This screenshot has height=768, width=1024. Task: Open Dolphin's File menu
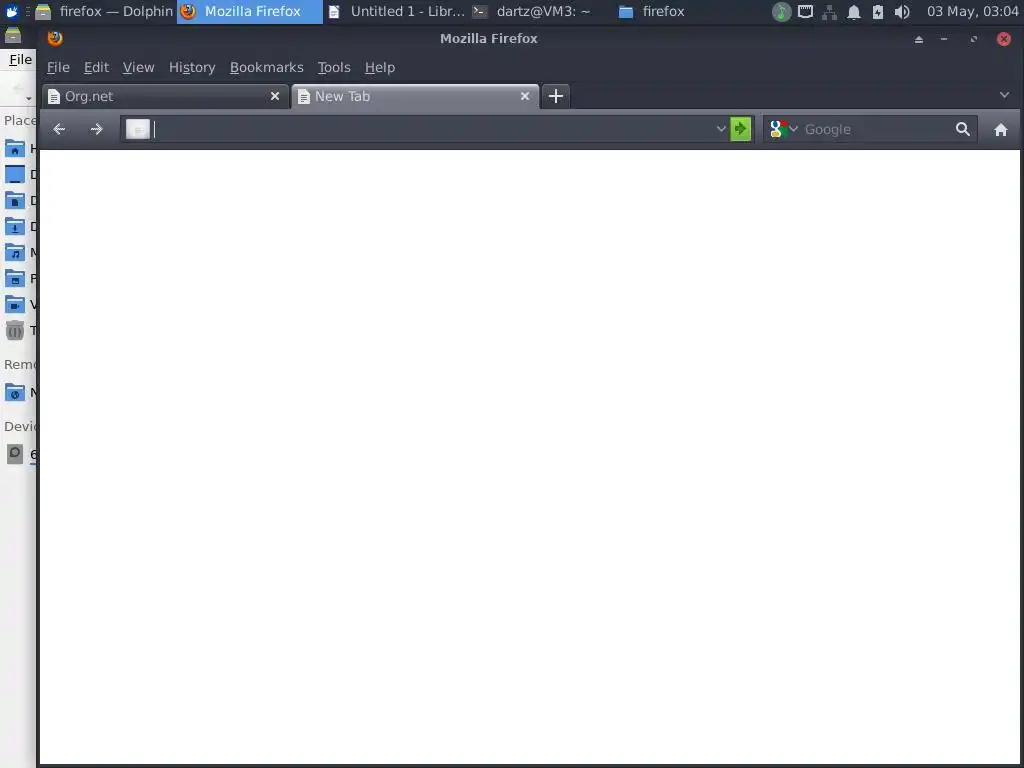click(x=20, y=59)
